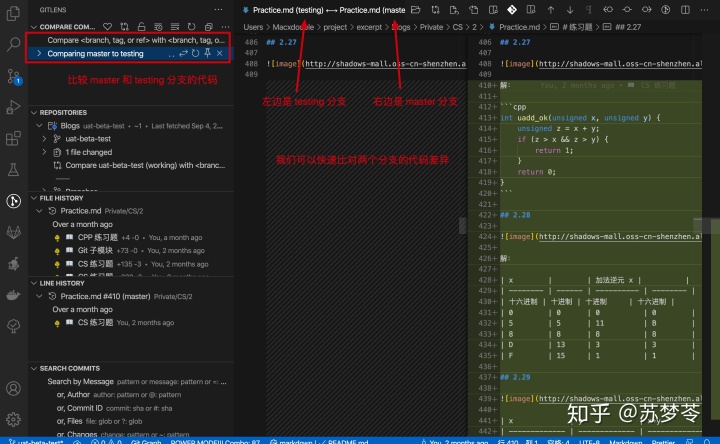Click the Private breadcrumb segment
Viewport: 720px width, 444px height.
point(431,27)
